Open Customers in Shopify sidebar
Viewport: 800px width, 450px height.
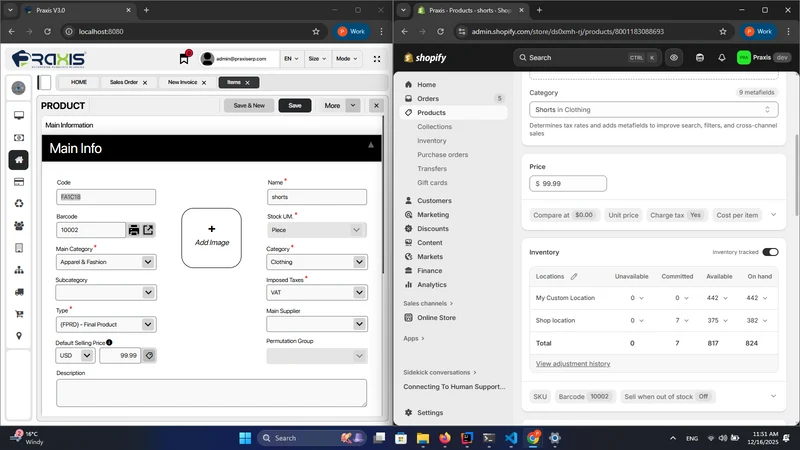click(434, 201)
